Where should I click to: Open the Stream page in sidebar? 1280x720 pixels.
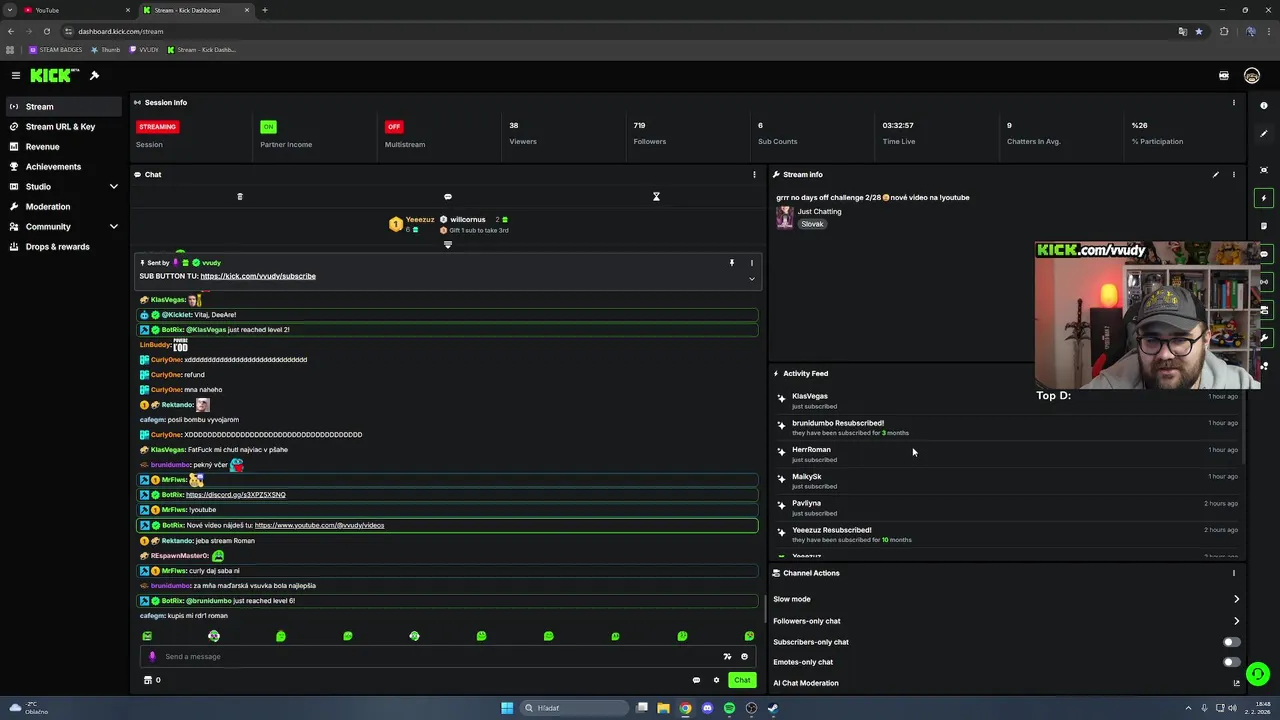coord(62,106)
